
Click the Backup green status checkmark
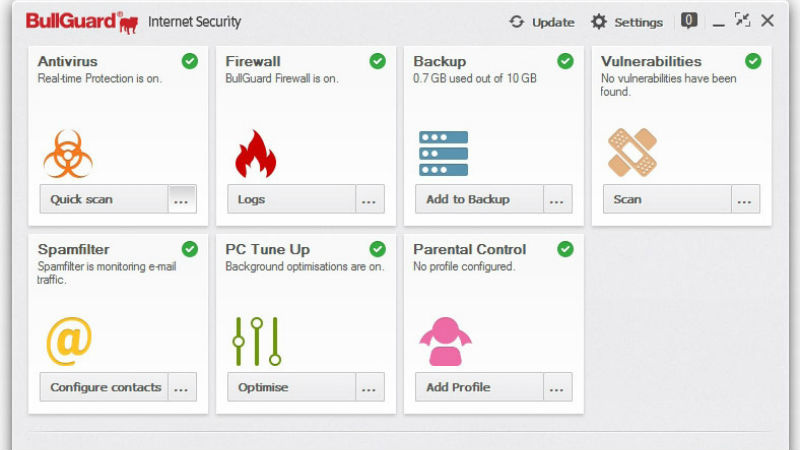(565, 61)
